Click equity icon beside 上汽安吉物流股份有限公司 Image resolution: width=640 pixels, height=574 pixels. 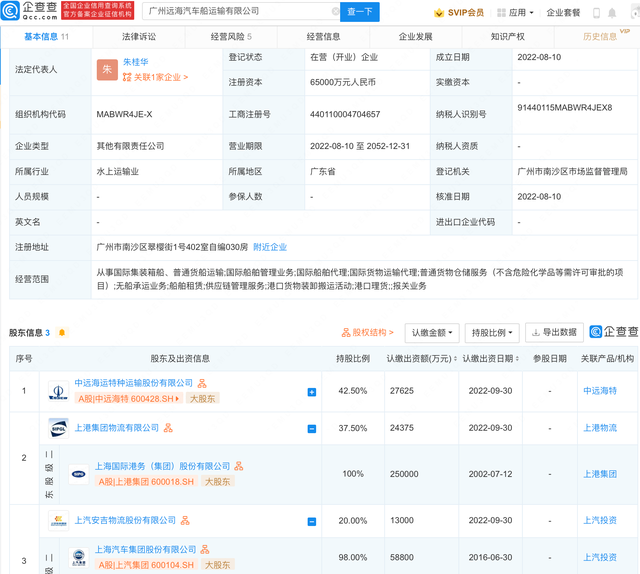pos(185,521)
